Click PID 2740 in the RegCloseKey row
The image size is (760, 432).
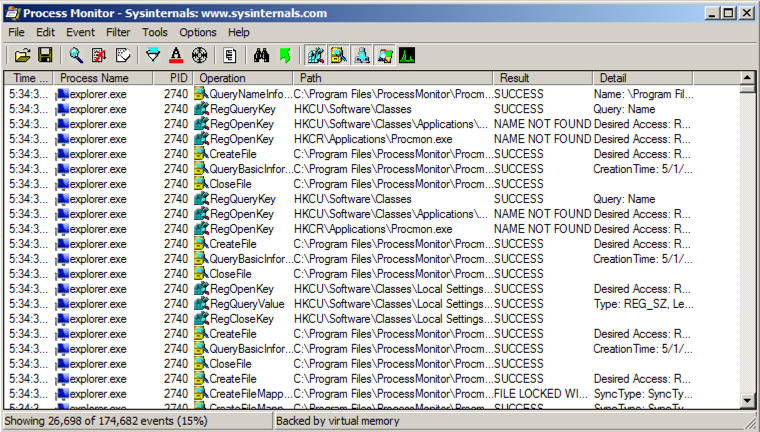175,319
